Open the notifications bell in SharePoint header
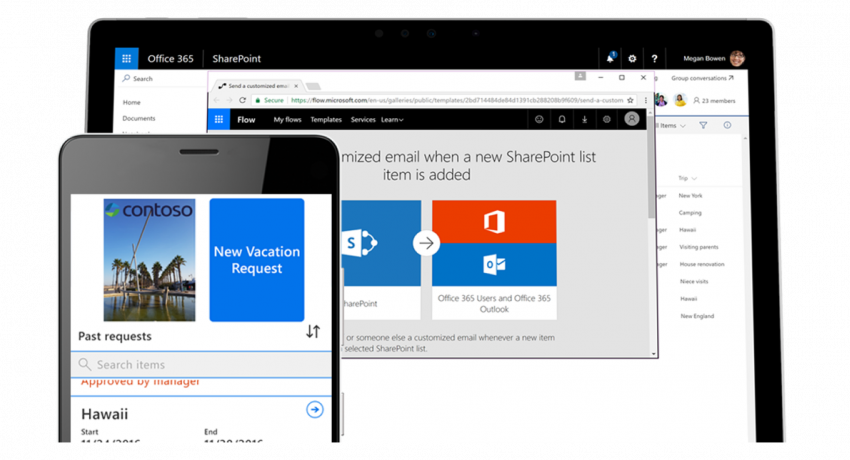 point(610,58)
